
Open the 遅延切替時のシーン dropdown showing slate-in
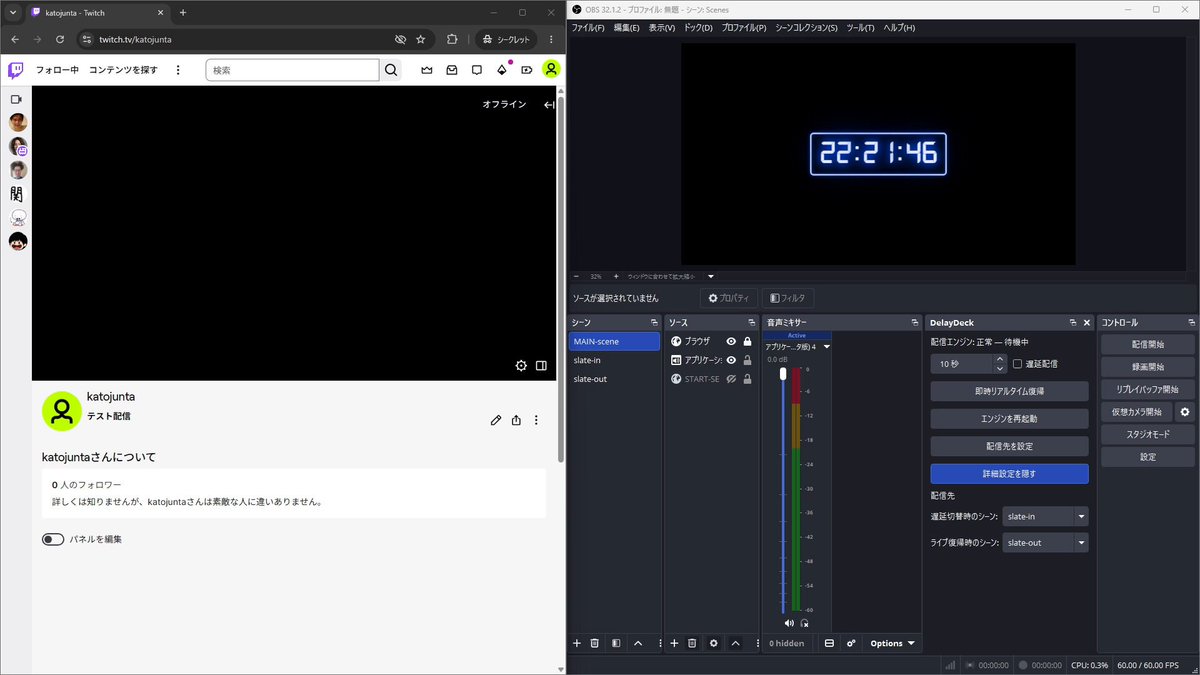pos(1045,517)
